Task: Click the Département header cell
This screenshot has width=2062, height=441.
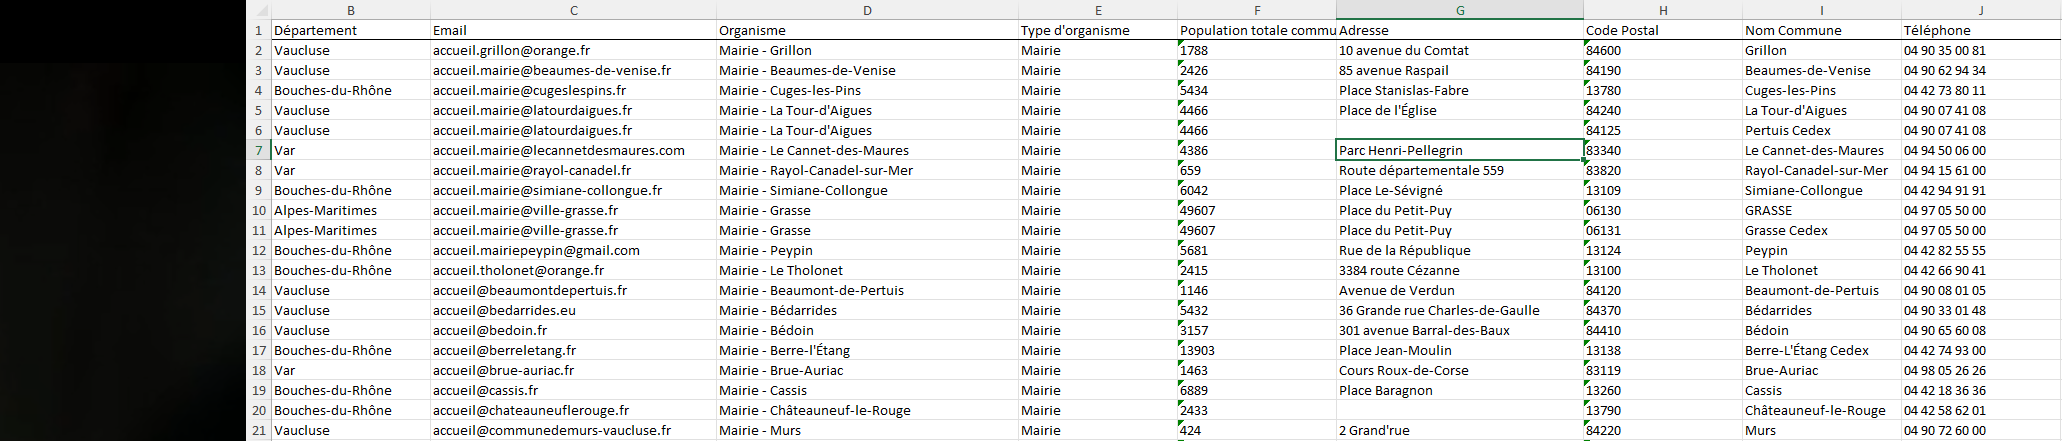Action: pos(351,30)
